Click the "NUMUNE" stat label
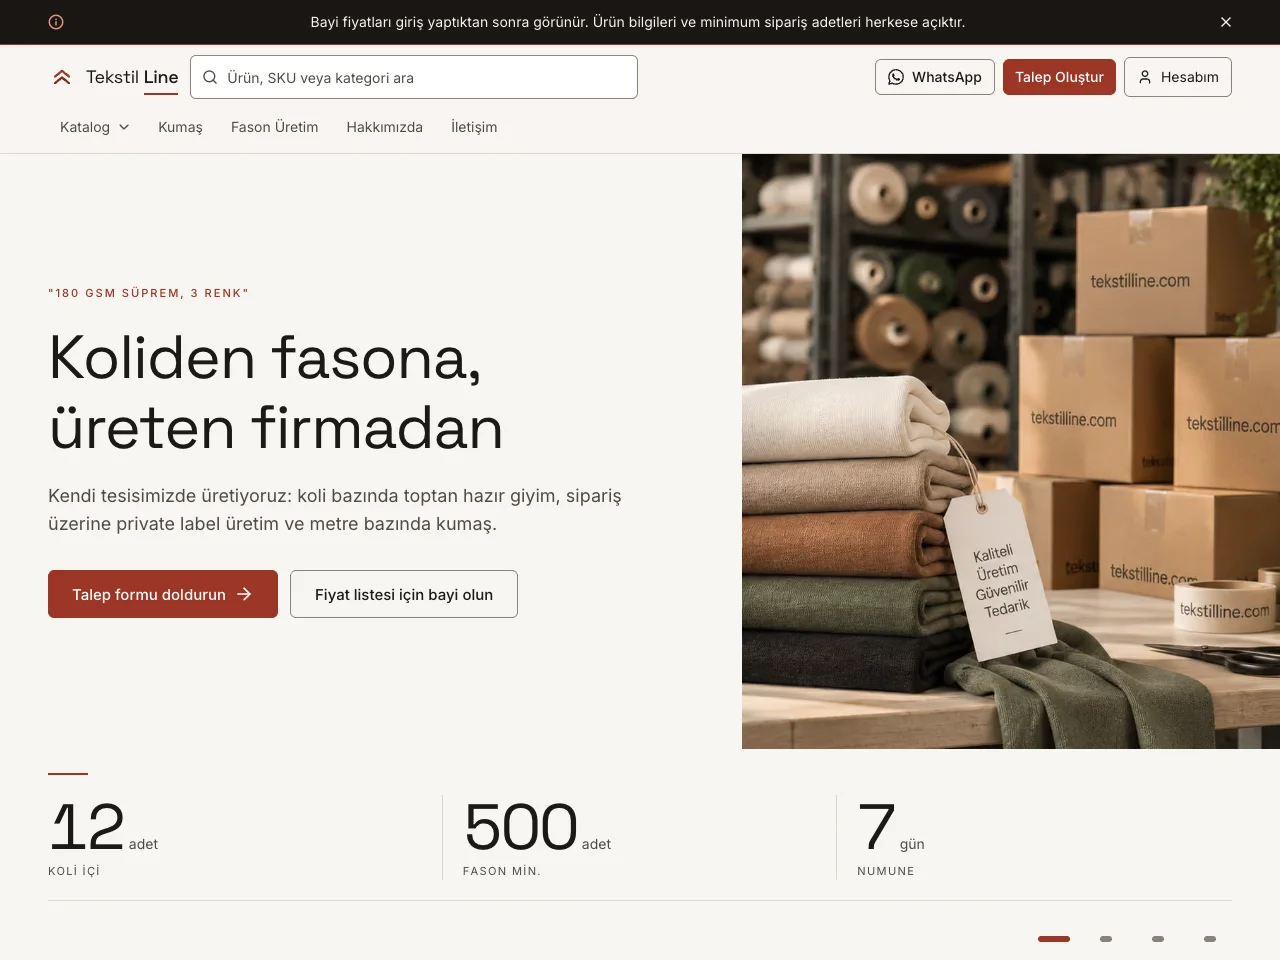Image resolution: width=1280 pixels, height=960 pixels. click(886, 871)
